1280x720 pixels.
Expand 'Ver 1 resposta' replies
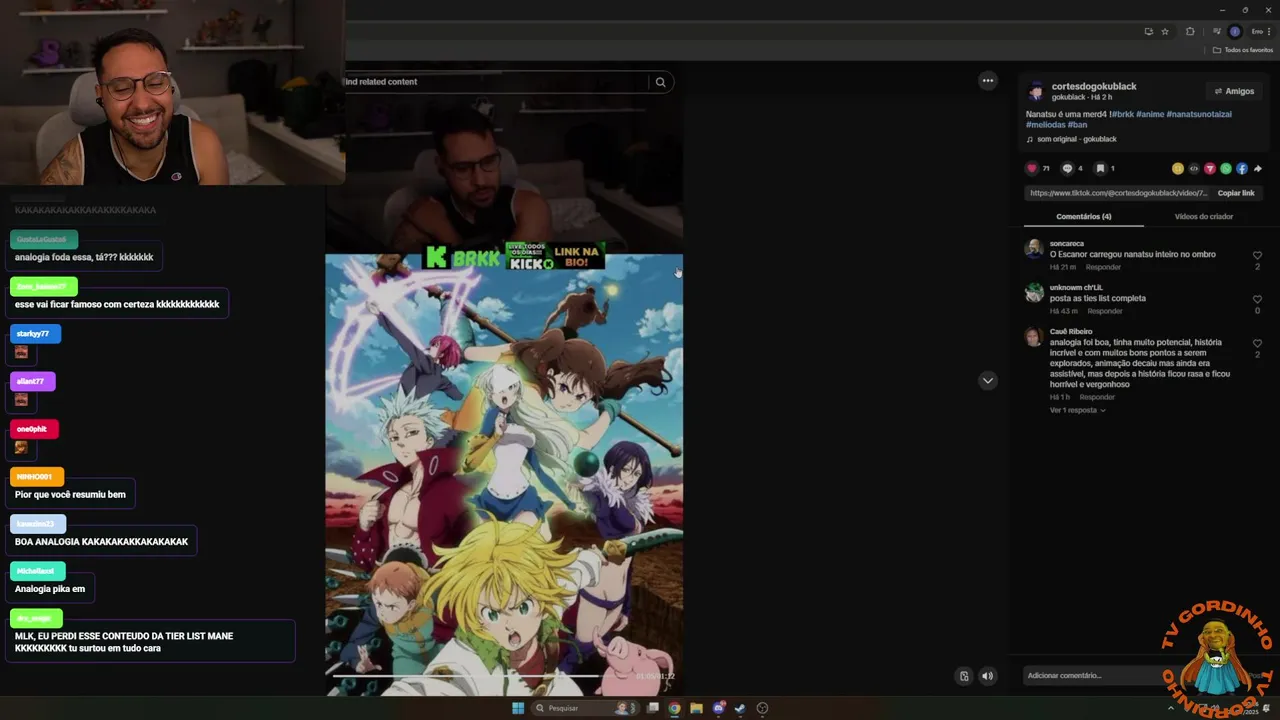click(x=1077, y=410)
